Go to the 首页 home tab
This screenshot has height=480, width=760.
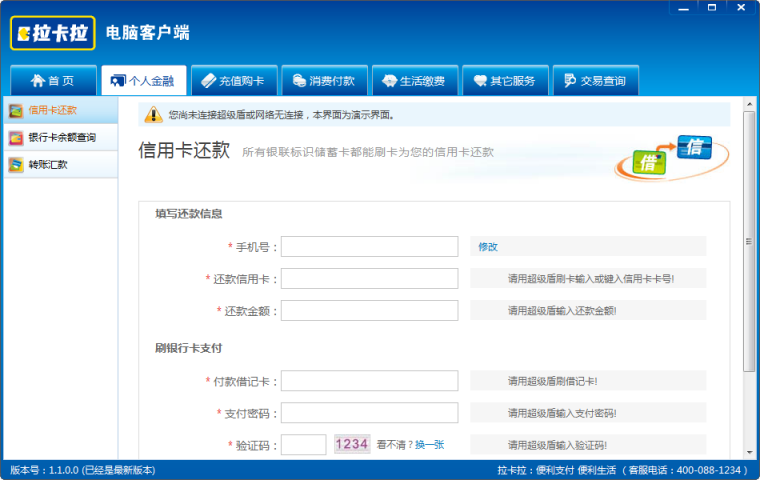pyautogui.click(x=52, y=81)
